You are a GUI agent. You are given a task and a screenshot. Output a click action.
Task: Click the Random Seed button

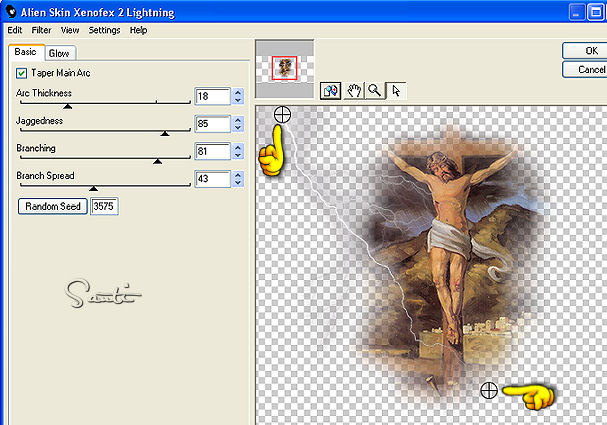click(53, 206)
